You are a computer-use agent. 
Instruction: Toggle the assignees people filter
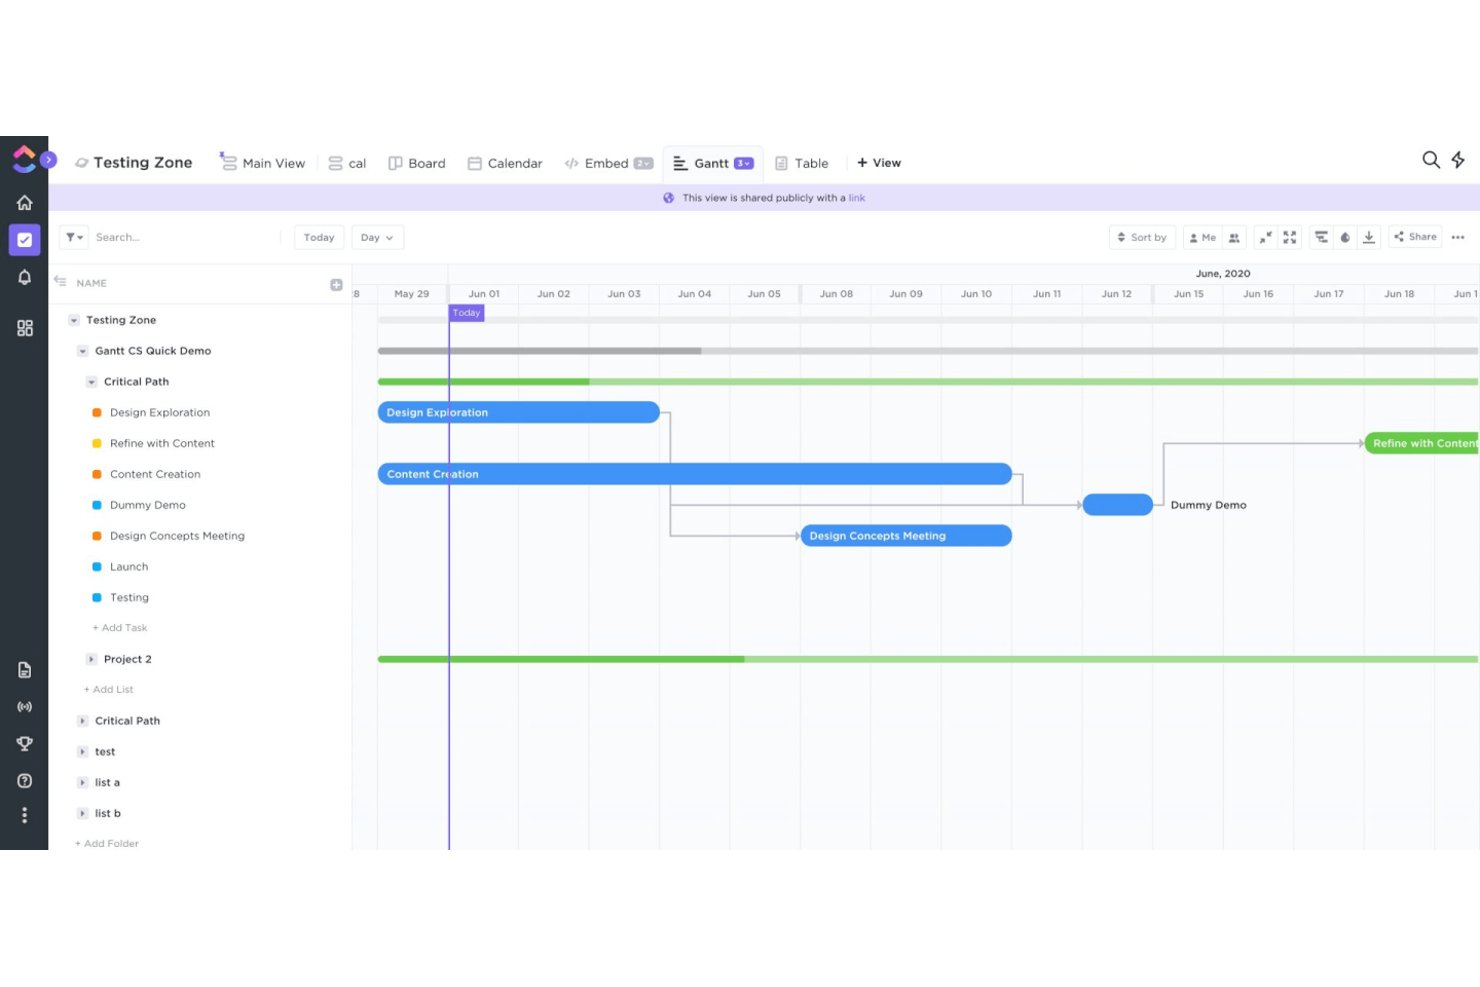coord(1234,238)
